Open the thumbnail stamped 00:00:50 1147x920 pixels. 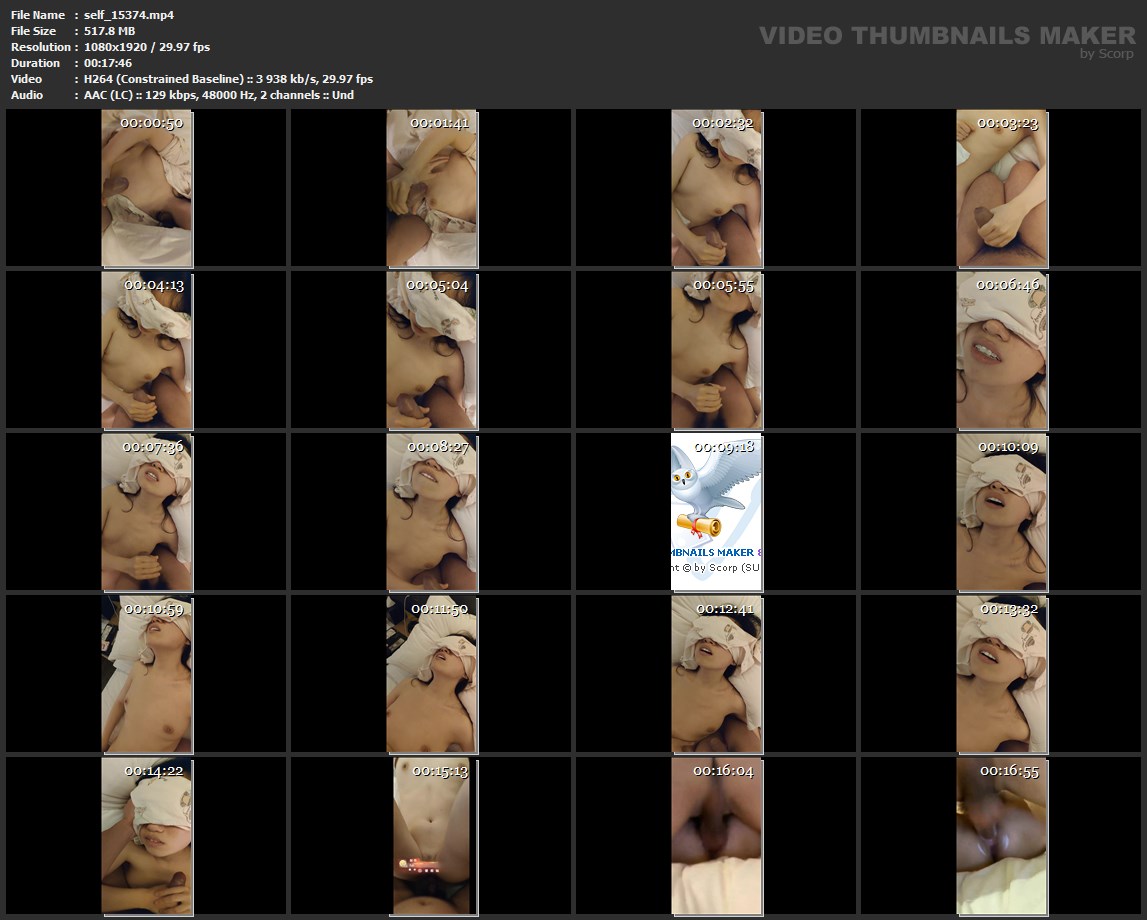[x=147, y=188]
